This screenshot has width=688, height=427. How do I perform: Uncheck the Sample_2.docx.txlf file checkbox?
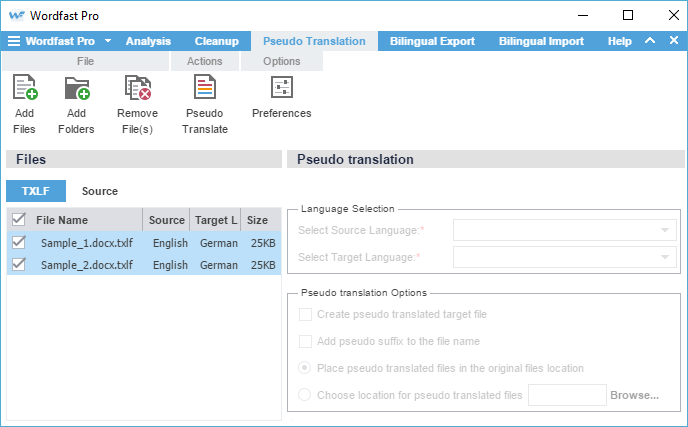[x=18, y=265]
